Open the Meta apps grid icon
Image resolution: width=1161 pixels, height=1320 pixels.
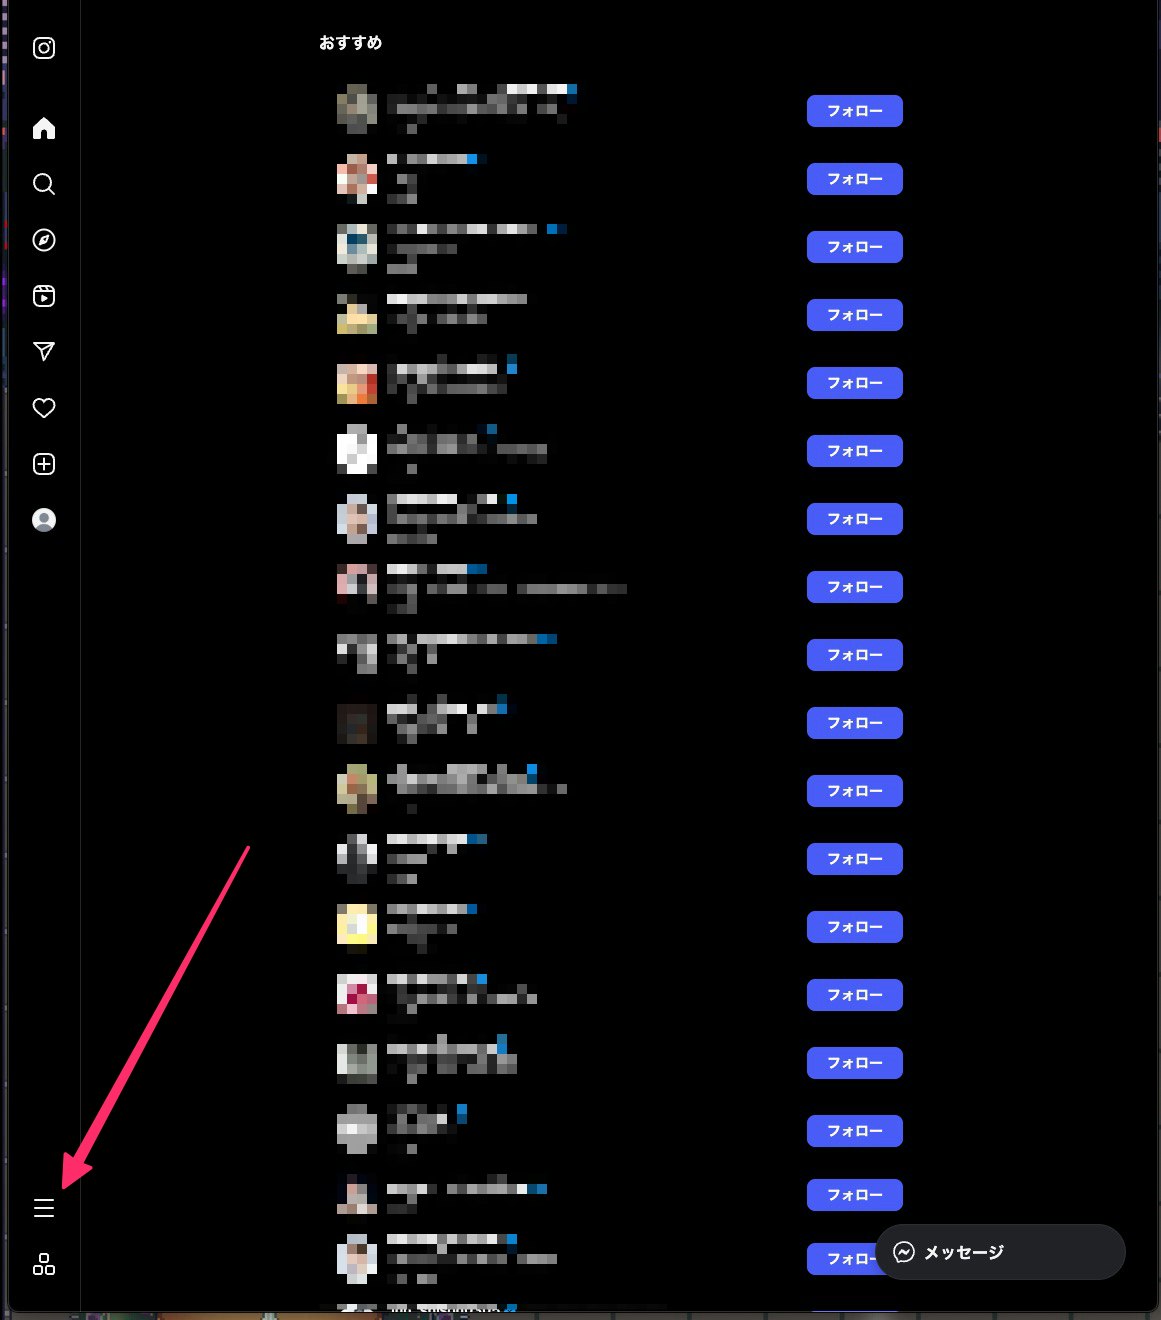pos(44,1264)
